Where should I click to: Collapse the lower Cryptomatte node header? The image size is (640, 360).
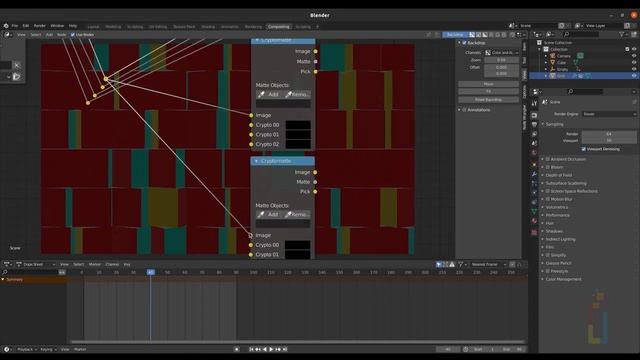coord(256,161)
